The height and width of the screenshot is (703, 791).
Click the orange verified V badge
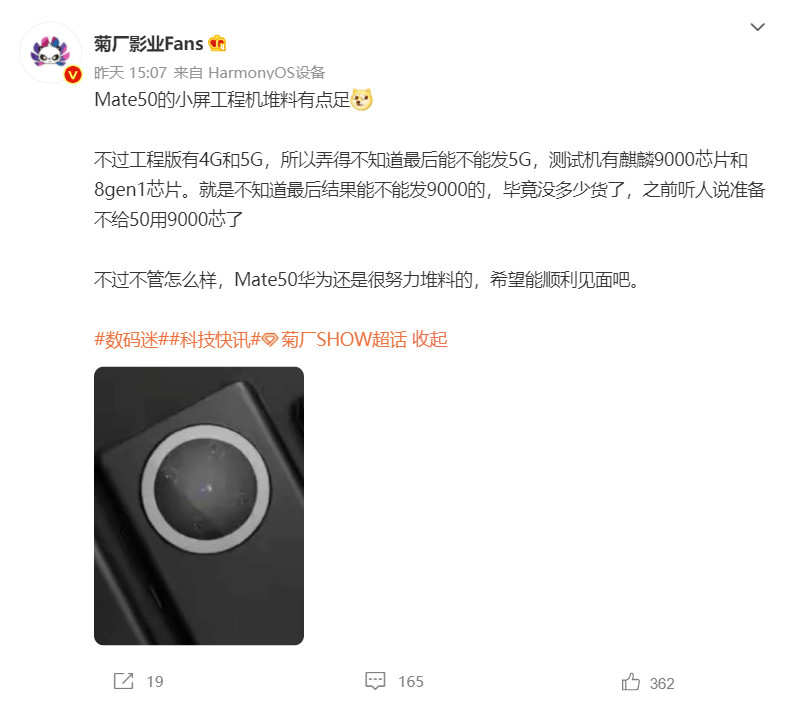[x=73, y=75]
